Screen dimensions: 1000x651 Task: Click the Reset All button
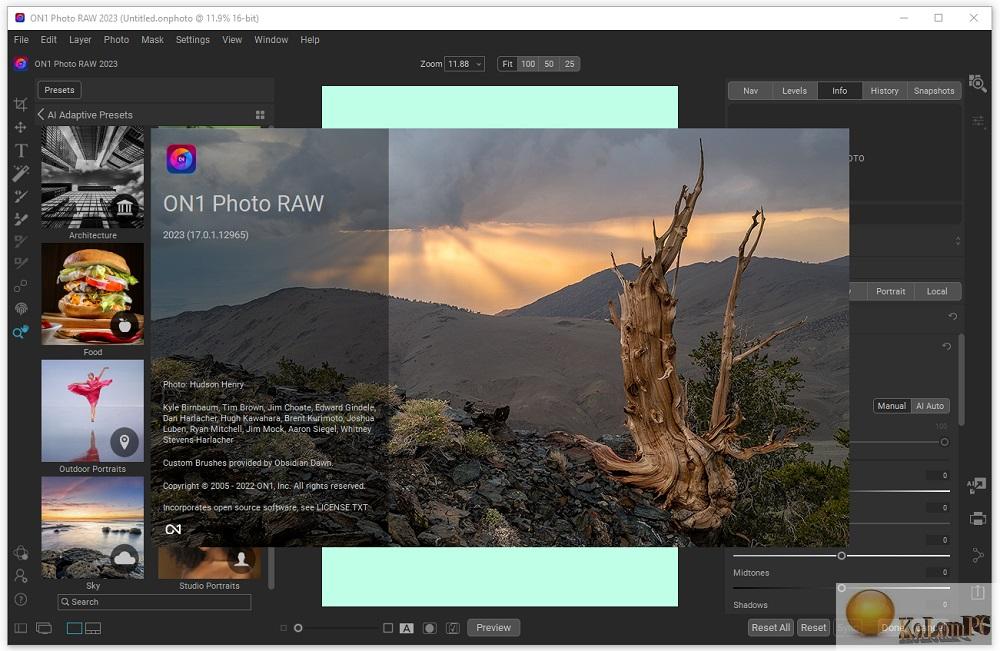point(770,627)
